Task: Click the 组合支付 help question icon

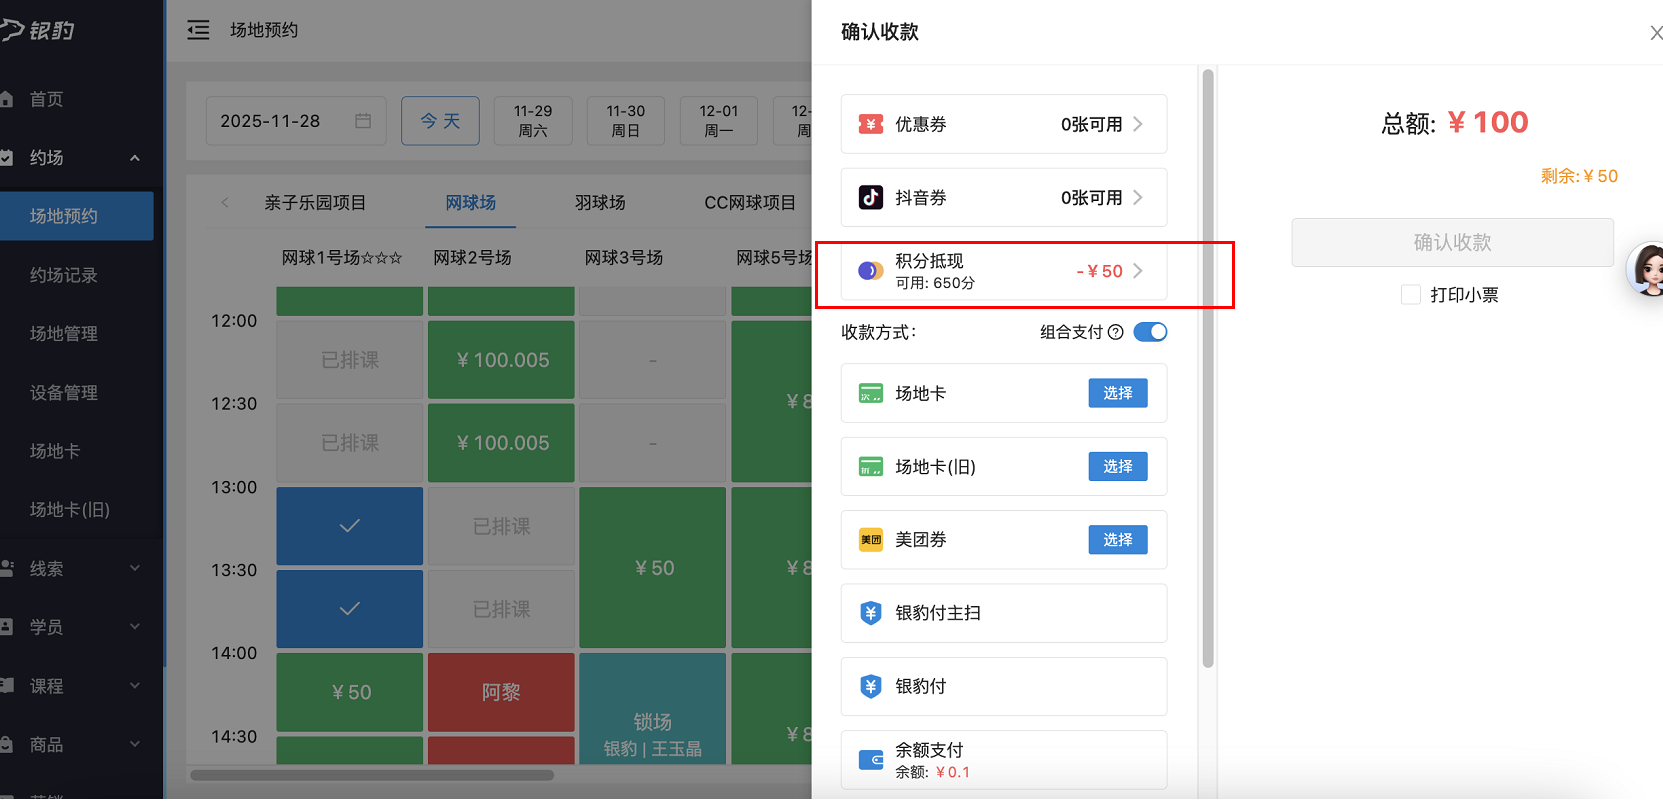Action: tap(1116, 332)
